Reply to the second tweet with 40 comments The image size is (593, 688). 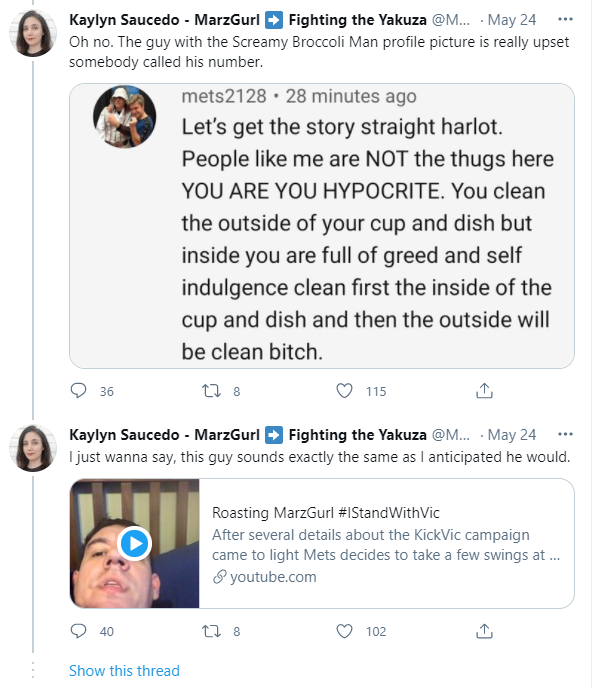pos(79,631)
